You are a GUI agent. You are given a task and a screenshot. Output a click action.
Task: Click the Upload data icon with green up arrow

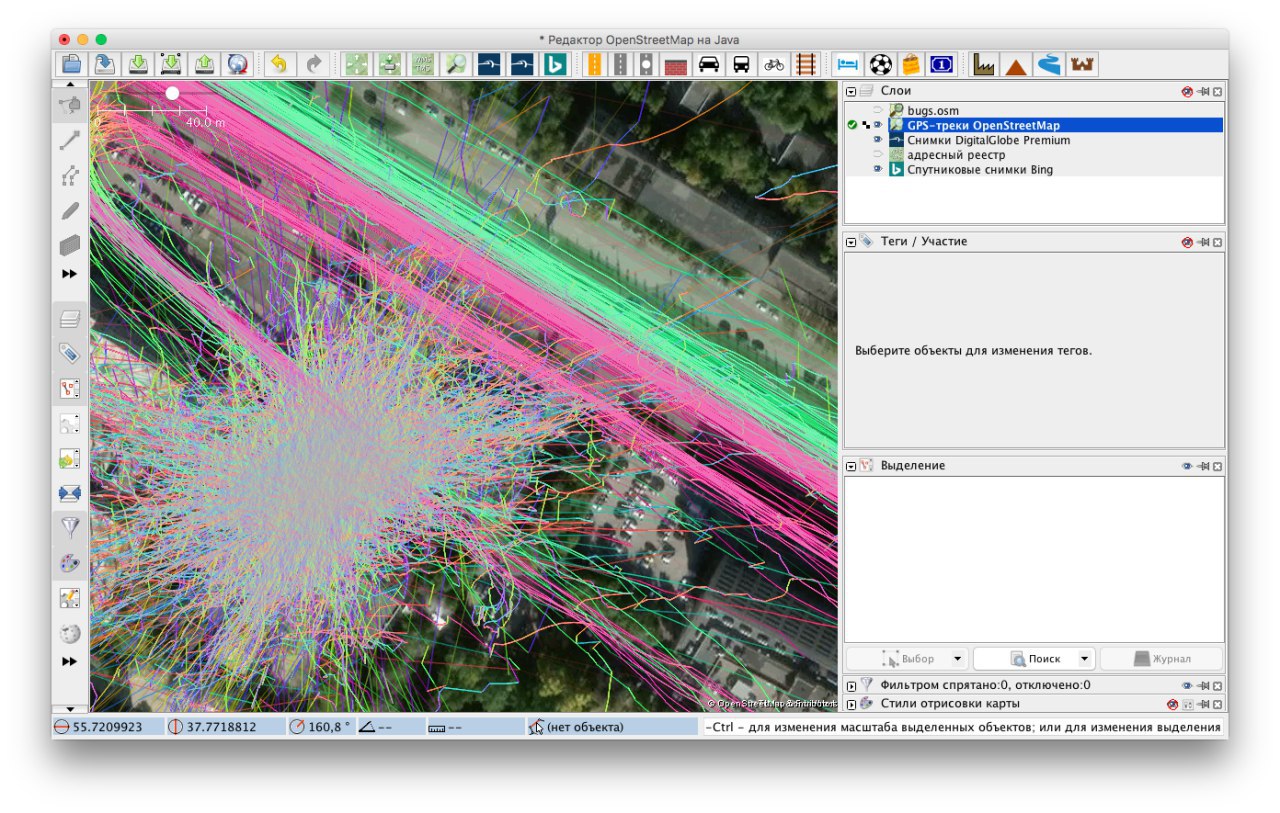point(204,65)
